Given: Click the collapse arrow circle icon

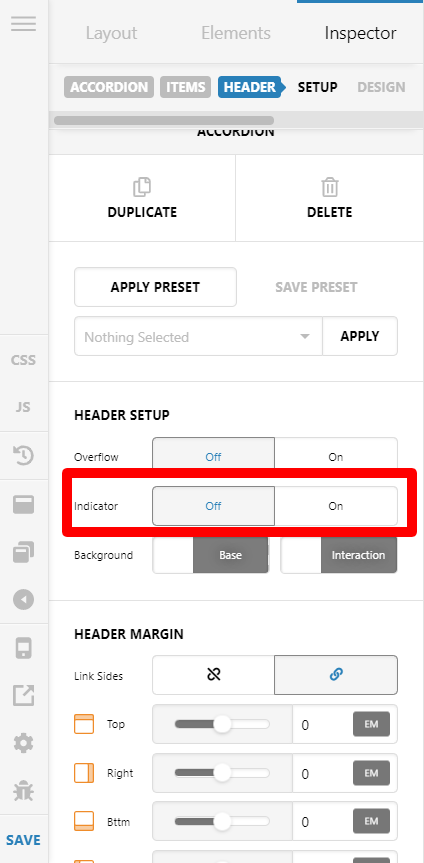Looking at the screenshot, I should tap(24, 600).
